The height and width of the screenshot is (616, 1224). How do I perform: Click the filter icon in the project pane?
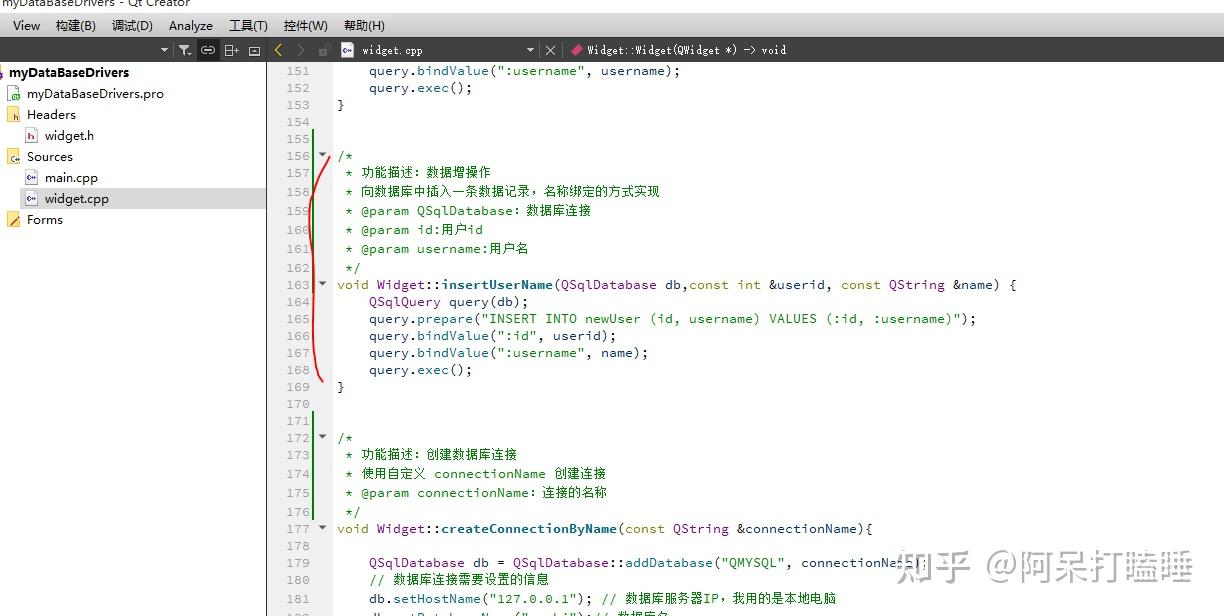(x=186, y=49)
